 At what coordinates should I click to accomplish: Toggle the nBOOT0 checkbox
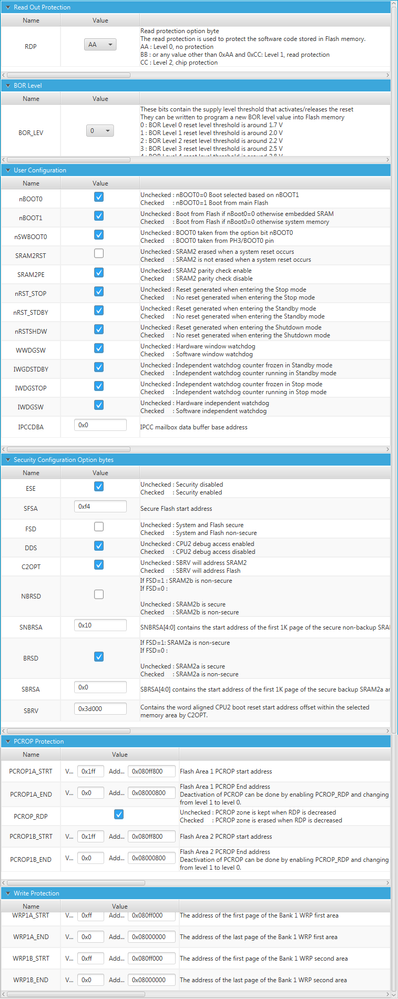point(99,198)
